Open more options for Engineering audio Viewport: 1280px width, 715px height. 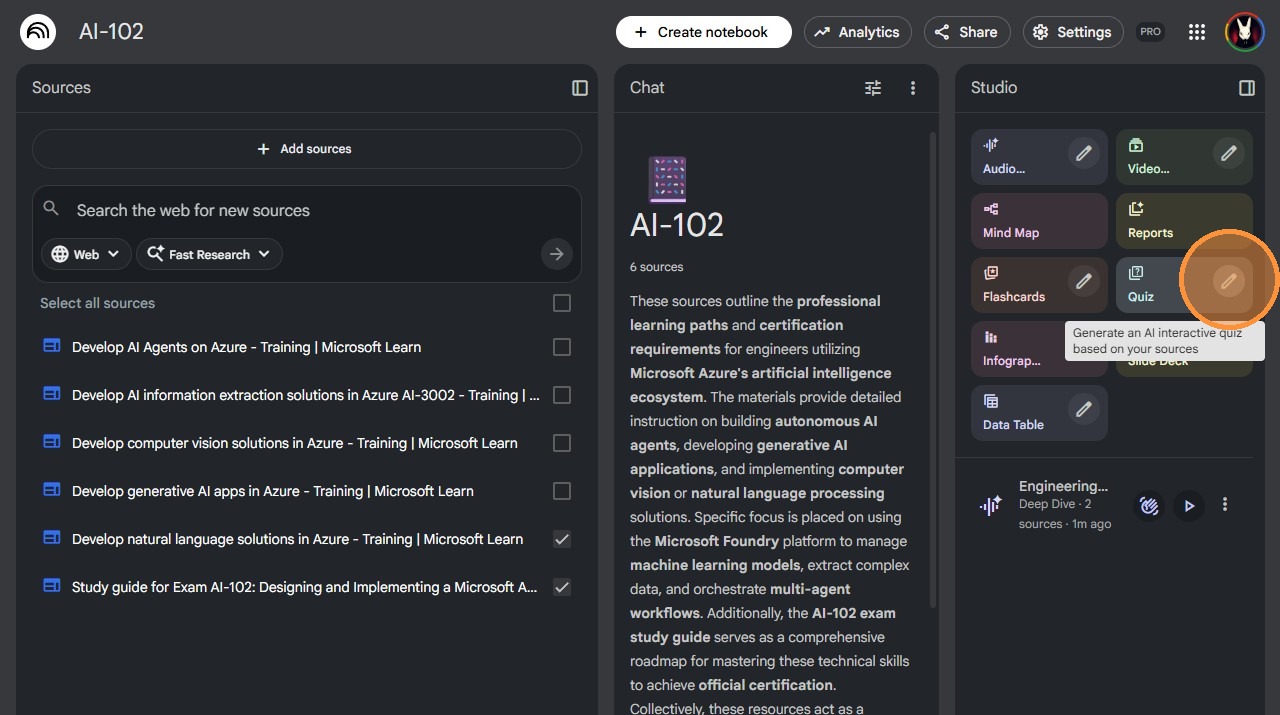click(x=1225, y=505)
